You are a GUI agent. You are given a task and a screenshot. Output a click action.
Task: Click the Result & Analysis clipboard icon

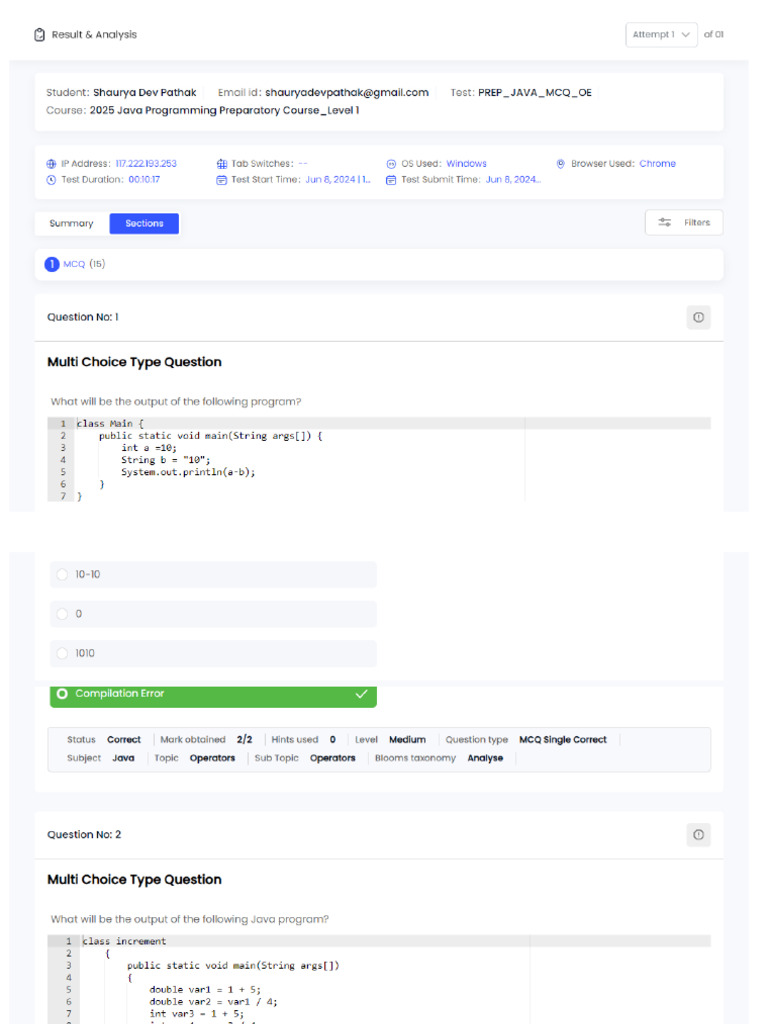pyautogui.click(x=39, y=35)
